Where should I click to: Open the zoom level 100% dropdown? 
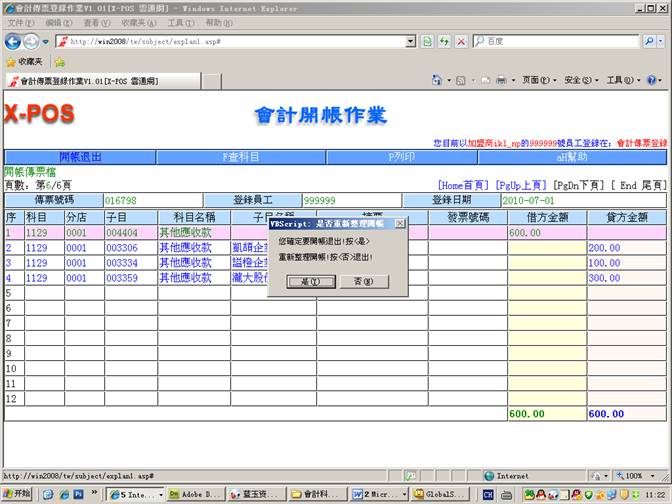tap(638, 476)
